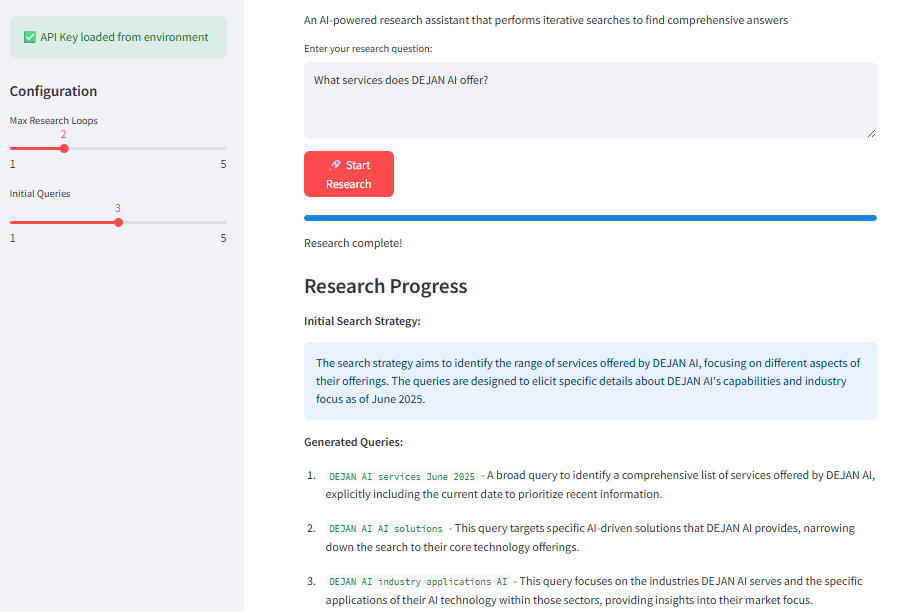
Task: Click the blue search strategy info box
Action: (x=590, y=381)
